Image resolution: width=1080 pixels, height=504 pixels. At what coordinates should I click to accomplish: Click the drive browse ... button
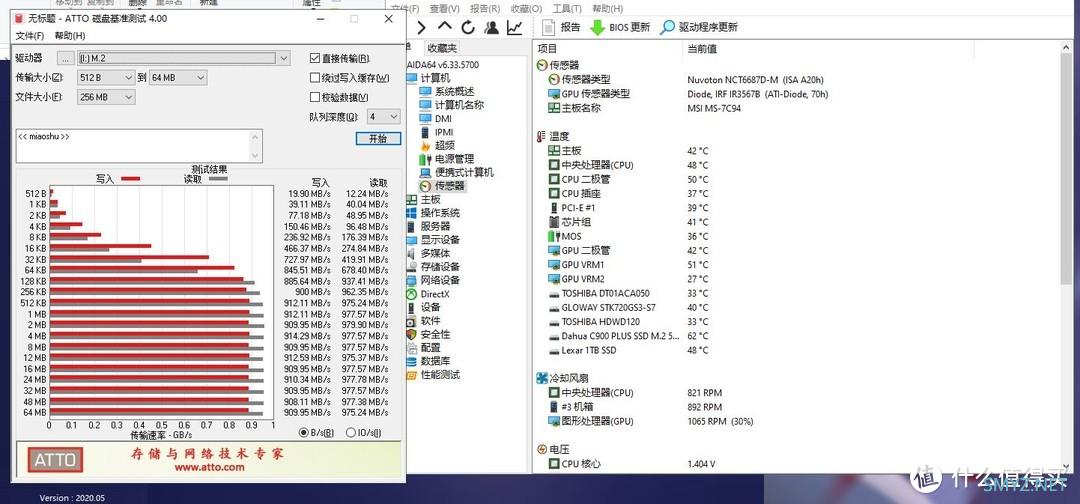click(x=65, y=59)
